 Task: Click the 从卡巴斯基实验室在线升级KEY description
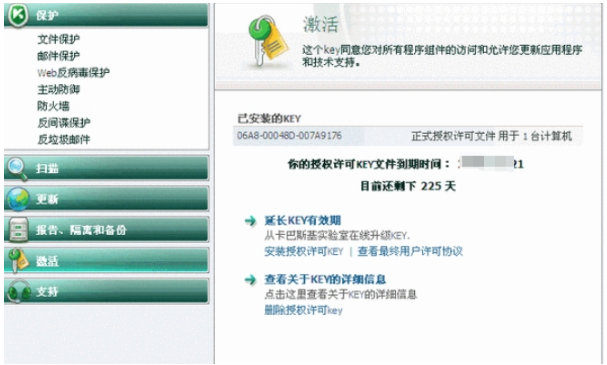coord(337,236)
